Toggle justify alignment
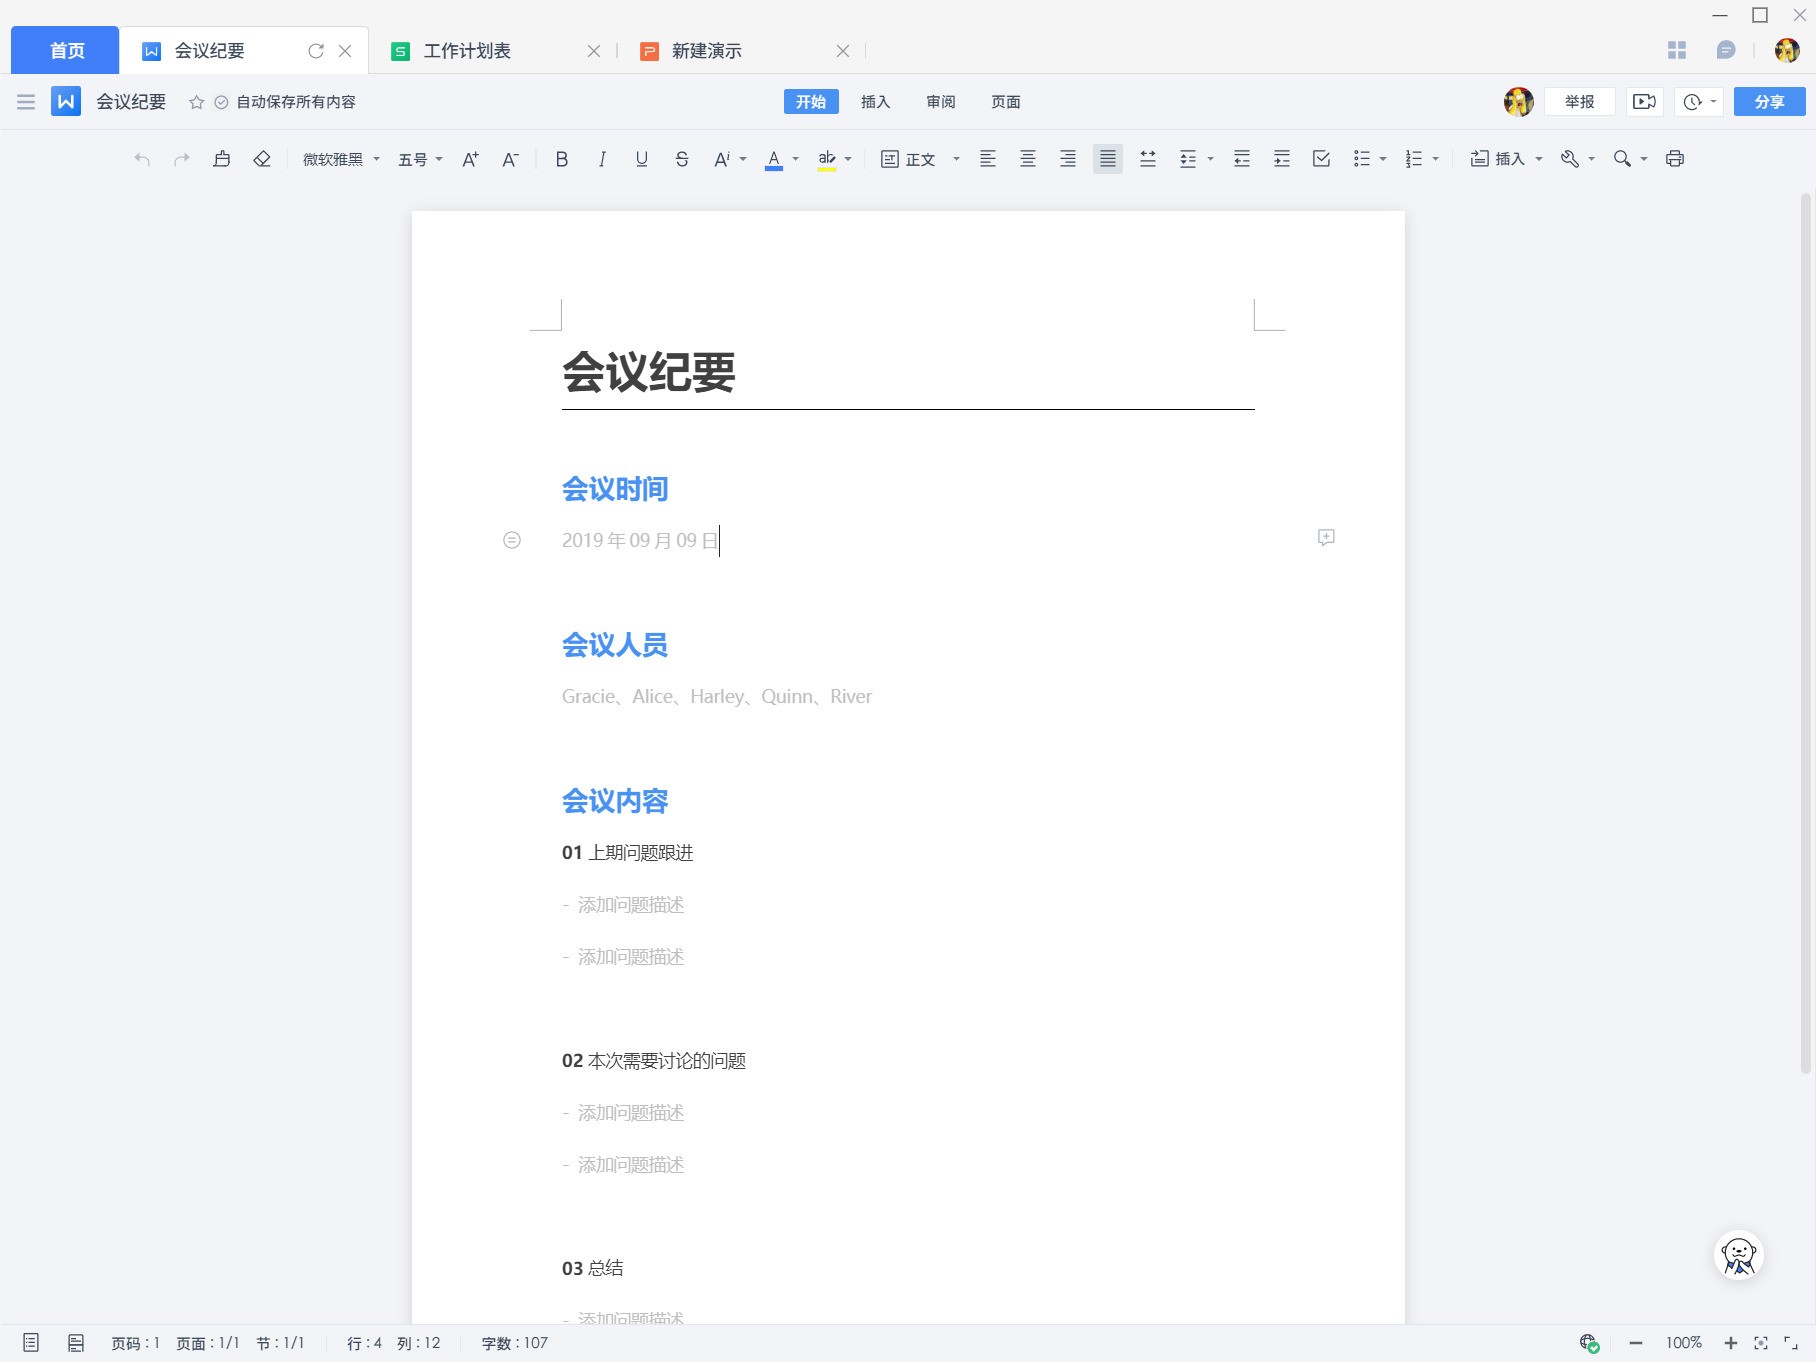Viewport: 1816px width, 1362px height. tap(1108, 159)
